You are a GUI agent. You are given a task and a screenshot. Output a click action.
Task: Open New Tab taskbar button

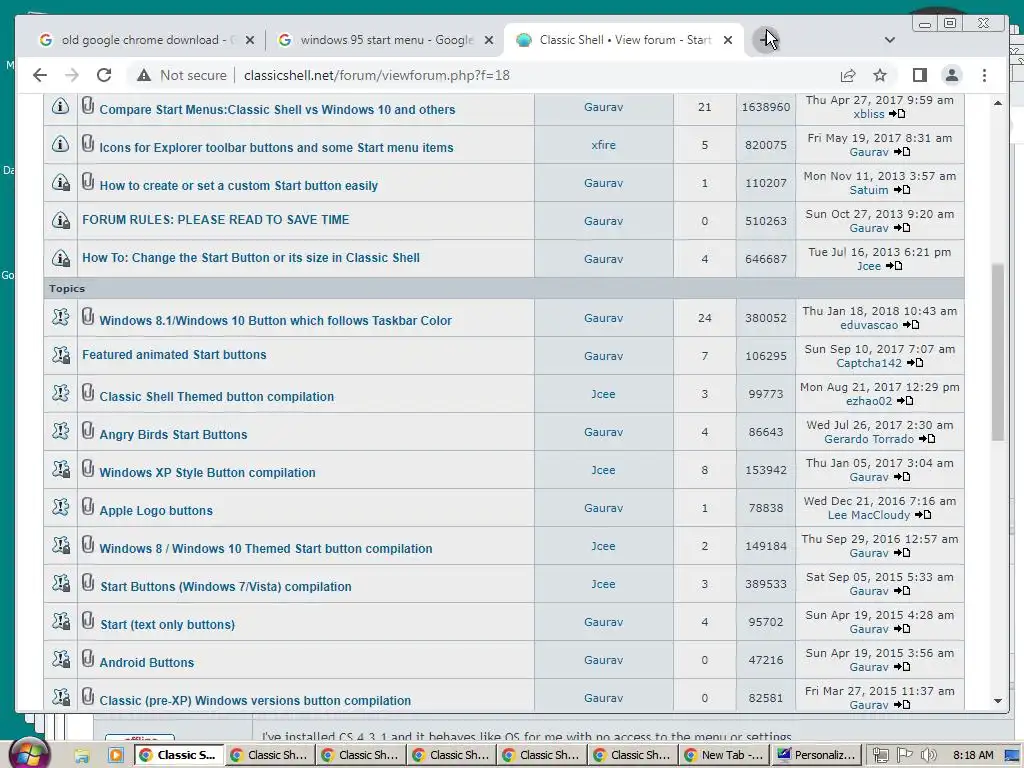pos(724,755)
